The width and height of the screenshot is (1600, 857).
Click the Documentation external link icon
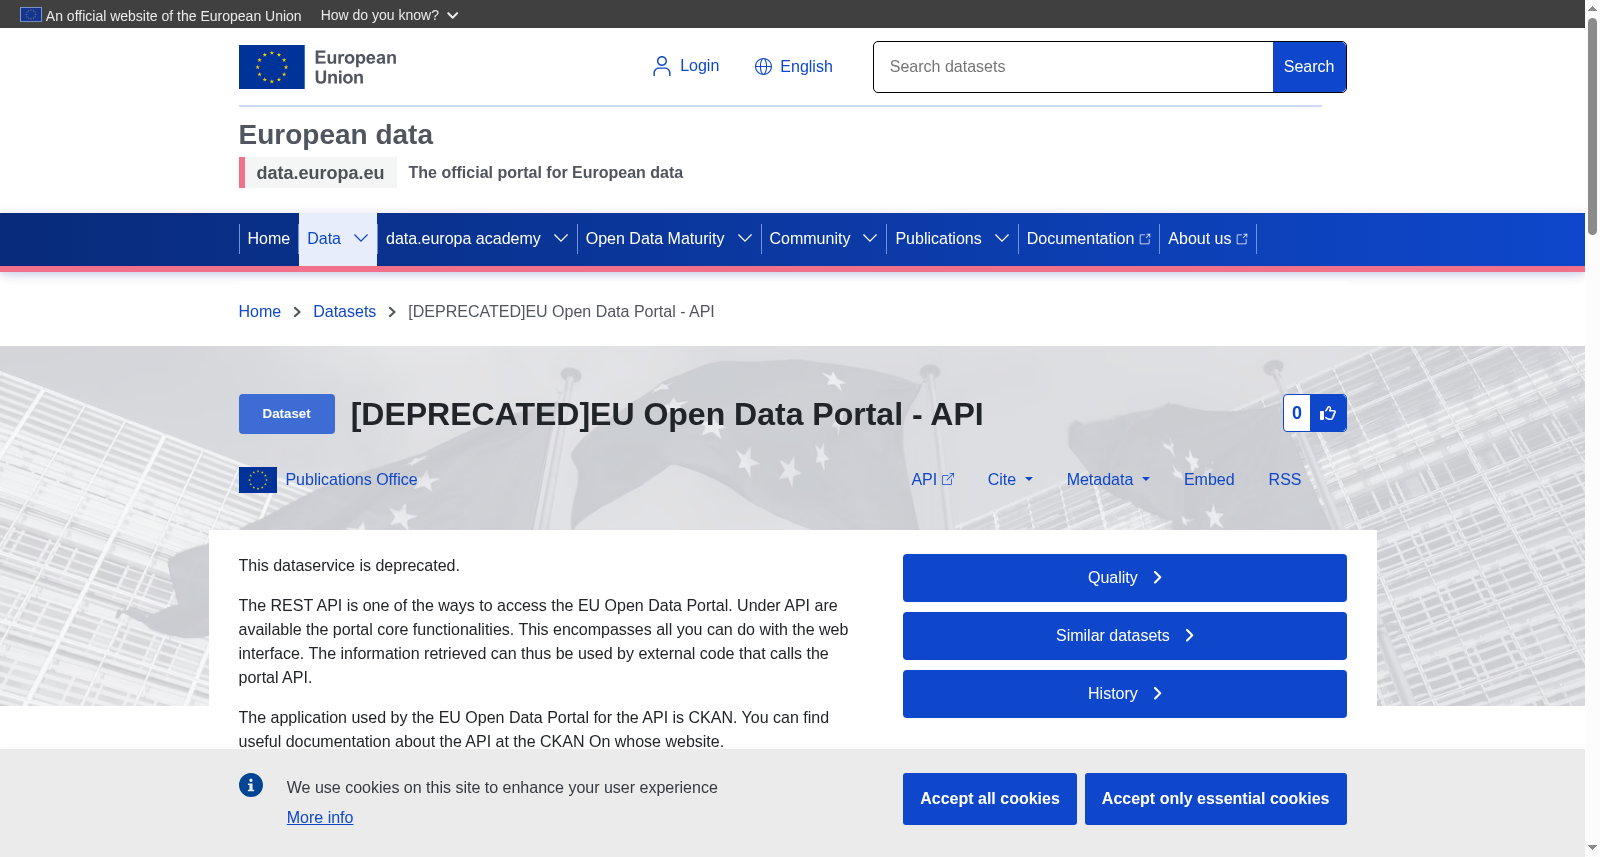click(x=1145, y=239)
